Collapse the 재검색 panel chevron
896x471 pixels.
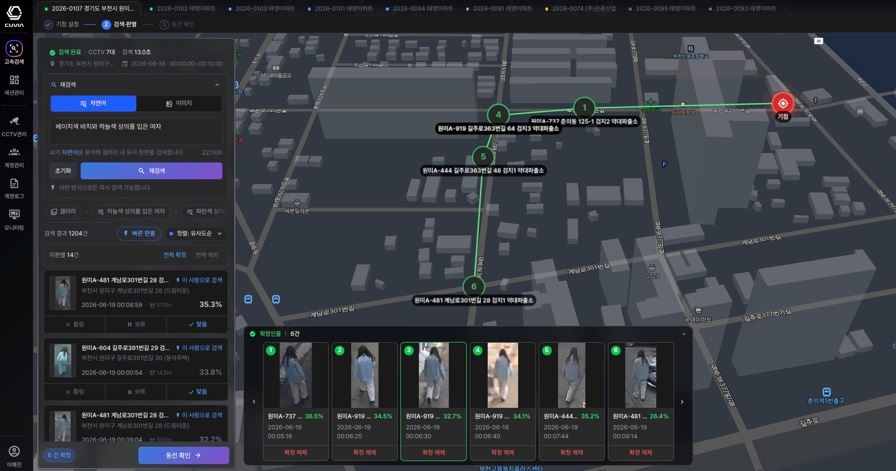tap(217, 85)
